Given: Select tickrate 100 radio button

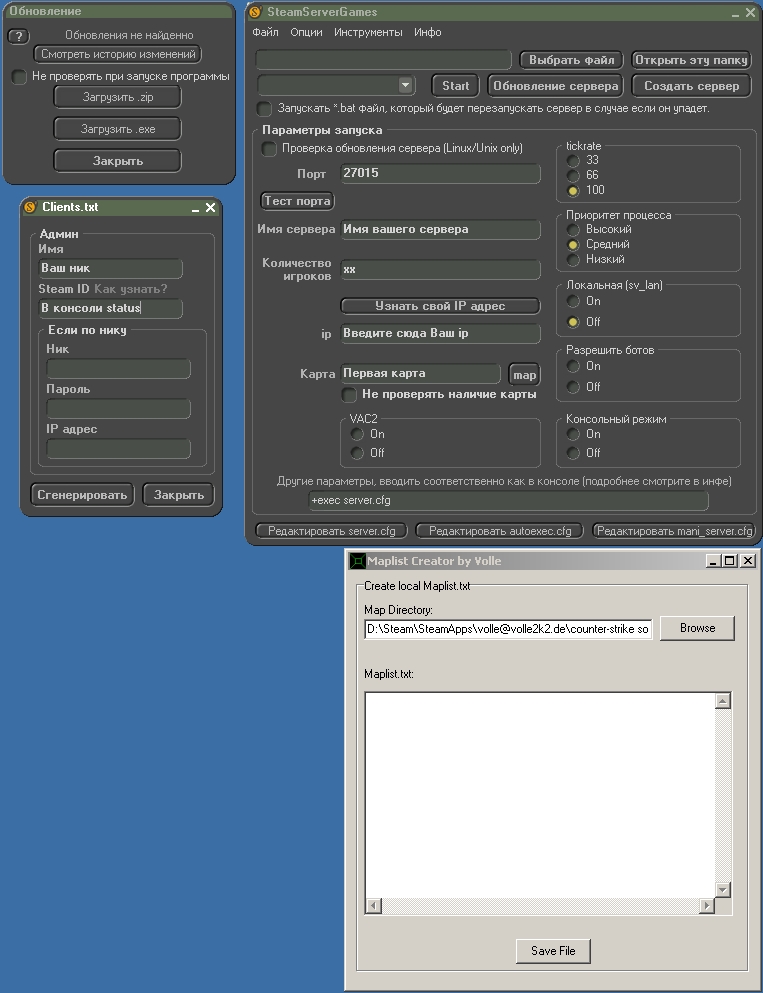Looking at the screenshot, I should tap(573, 190).
